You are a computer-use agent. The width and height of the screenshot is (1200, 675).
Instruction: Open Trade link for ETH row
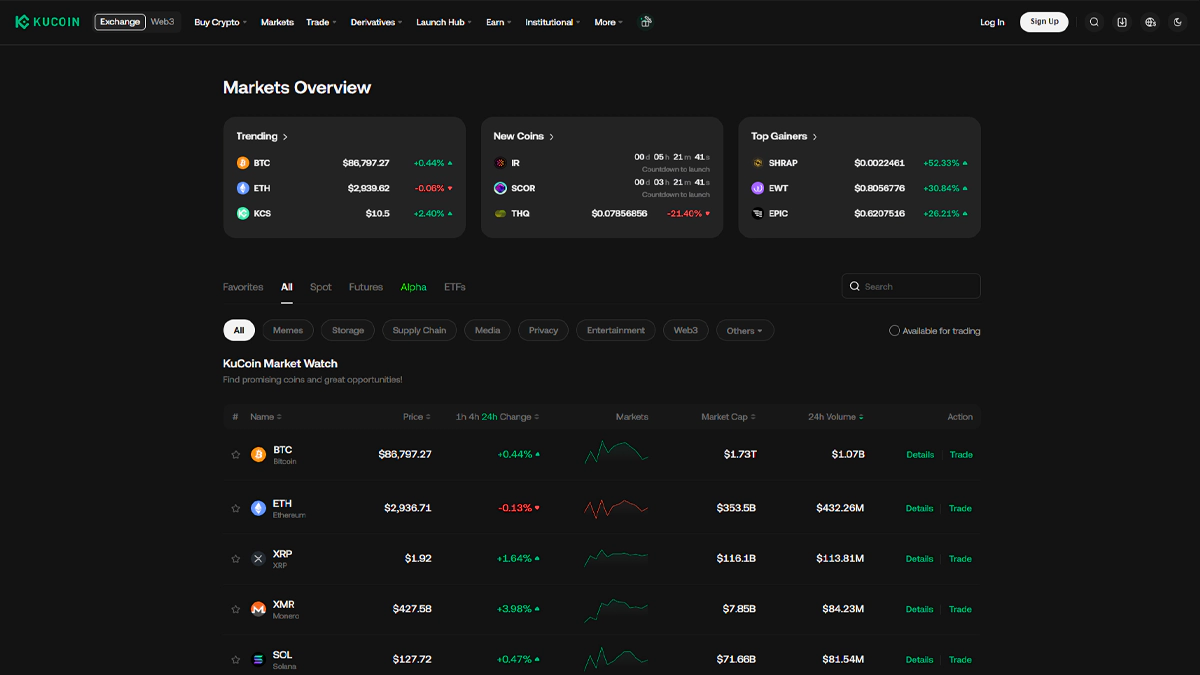point(960,508)
